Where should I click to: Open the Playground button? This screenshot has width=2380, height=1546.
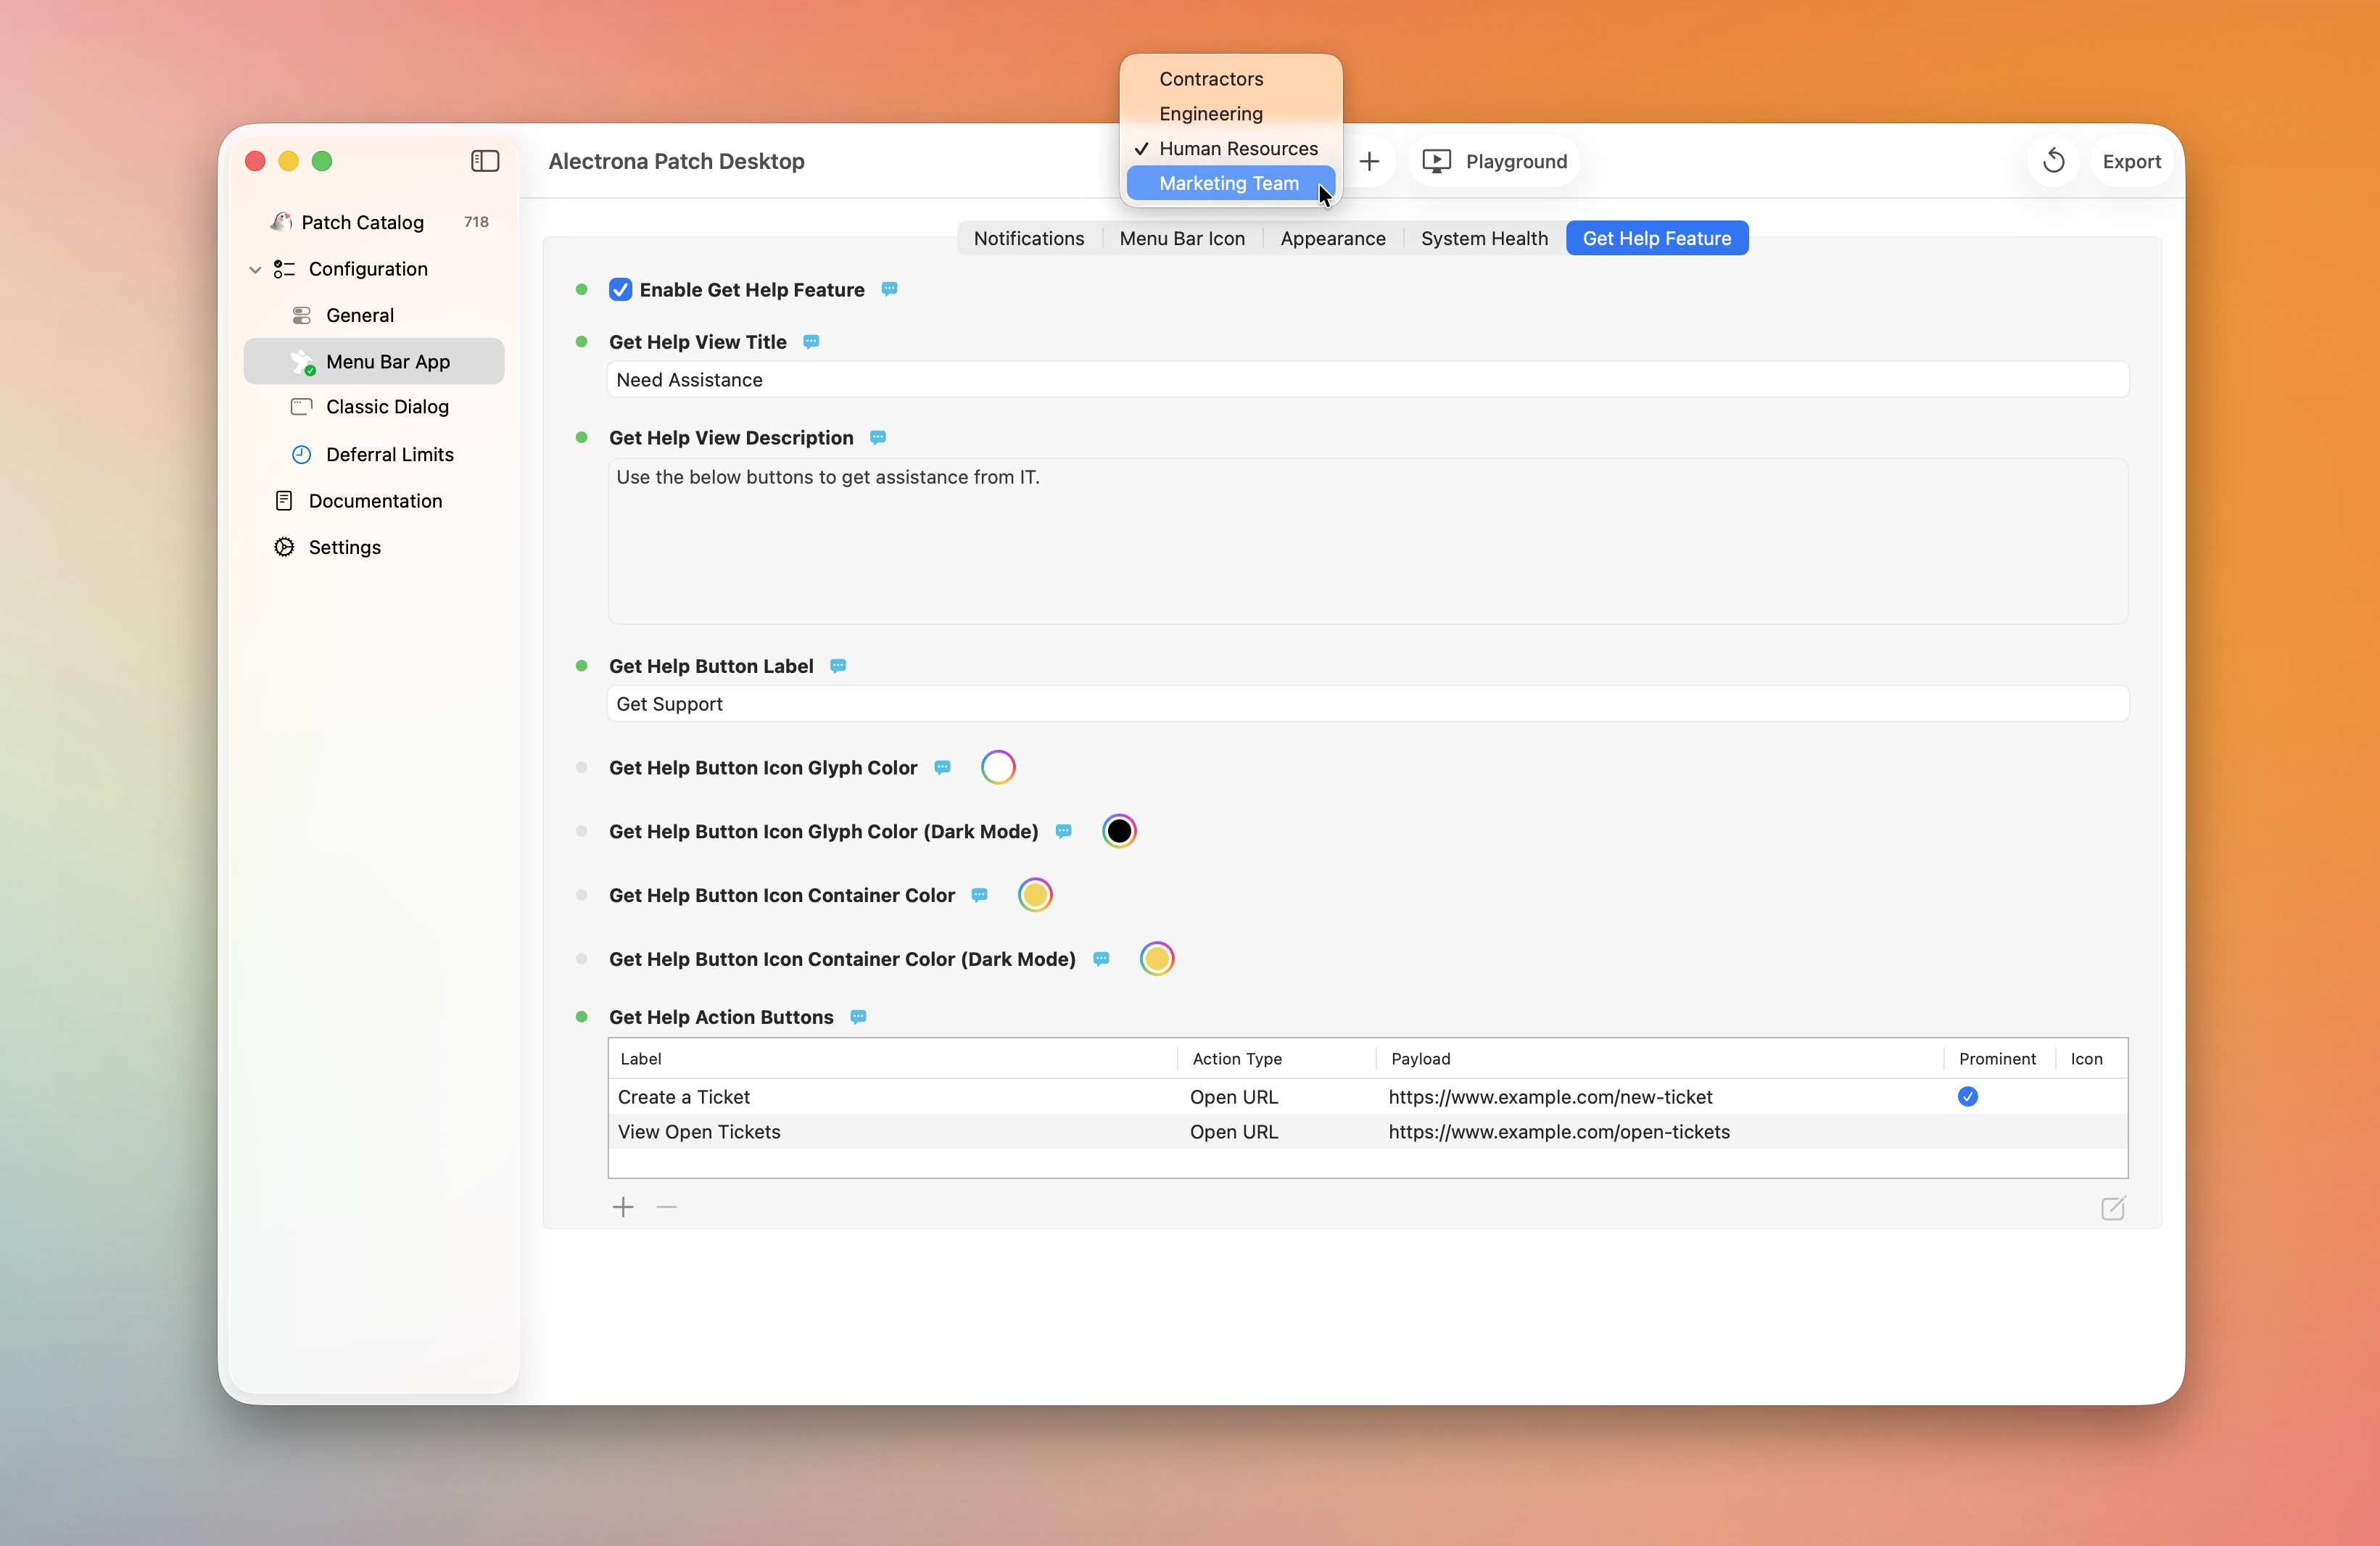pyautogui.click(x=1494, y=161)
